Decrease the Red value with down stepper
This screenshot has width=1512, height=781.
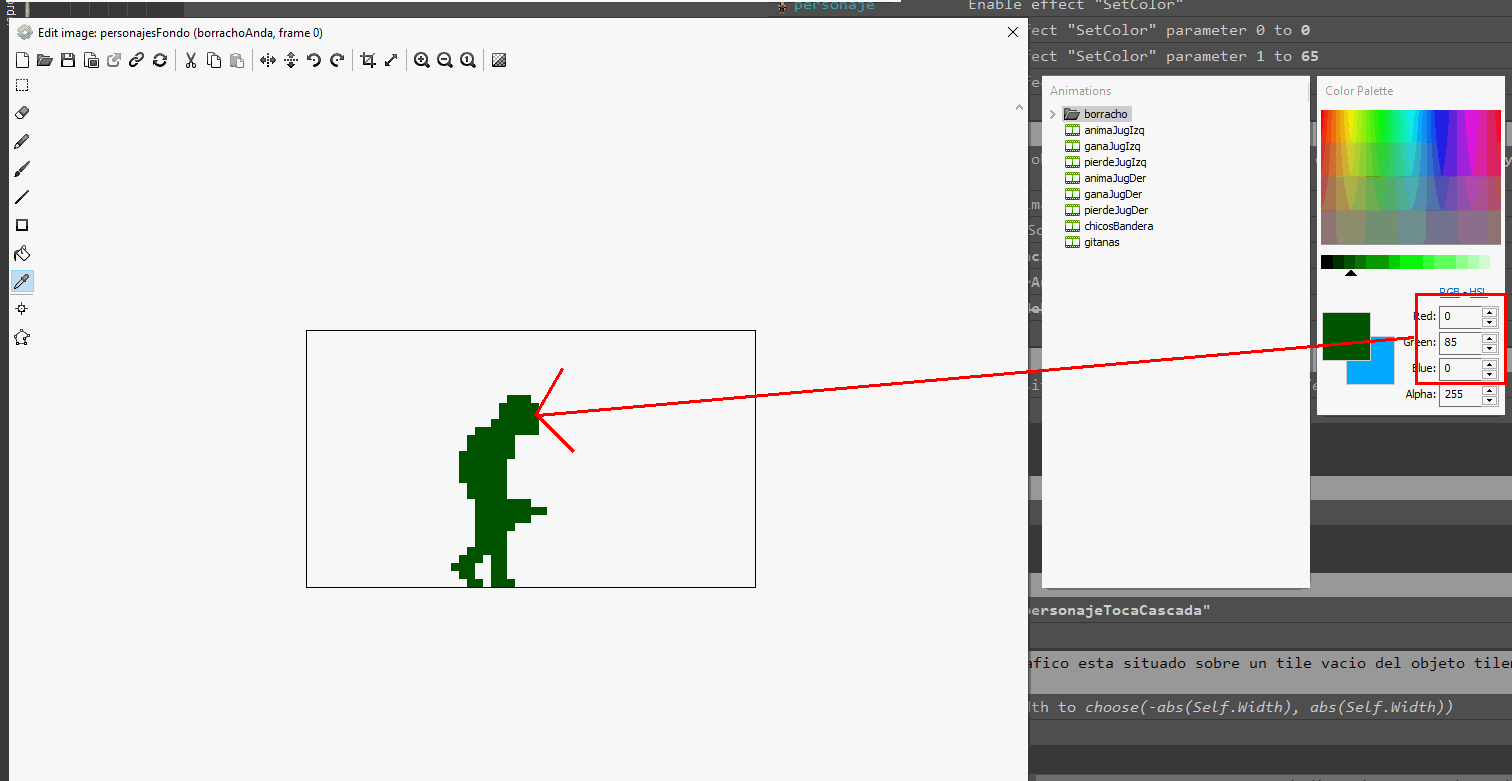point(1490,322)
